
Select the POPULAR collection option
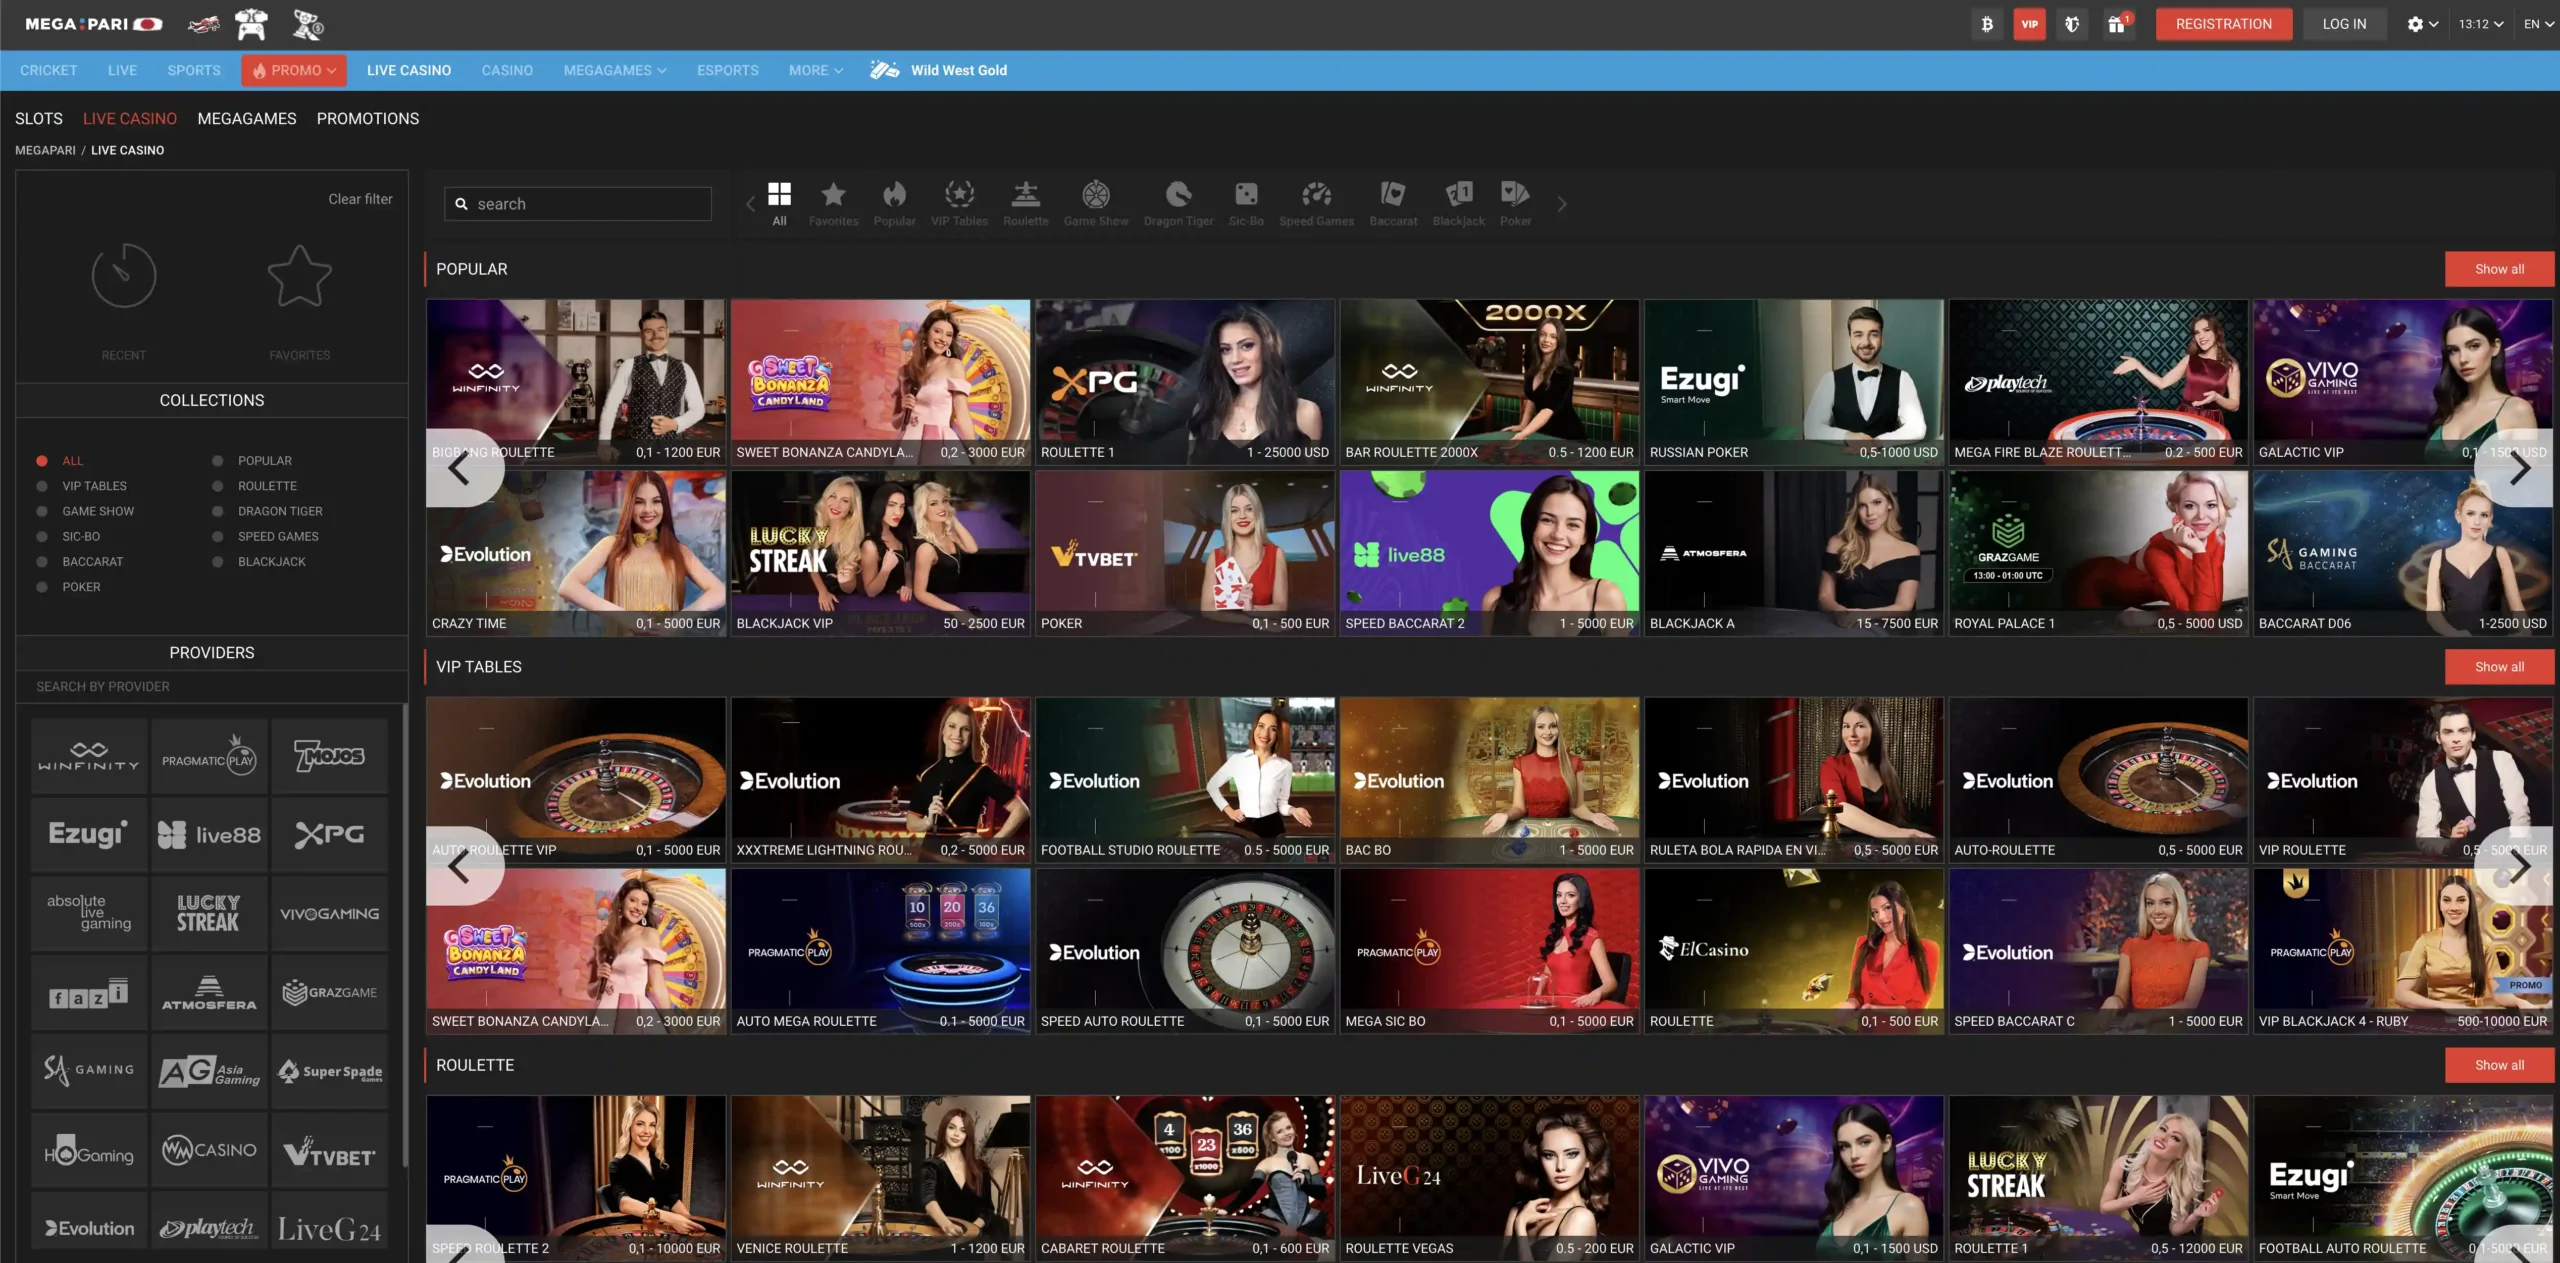pyautogui.click(x=252, y=461)
